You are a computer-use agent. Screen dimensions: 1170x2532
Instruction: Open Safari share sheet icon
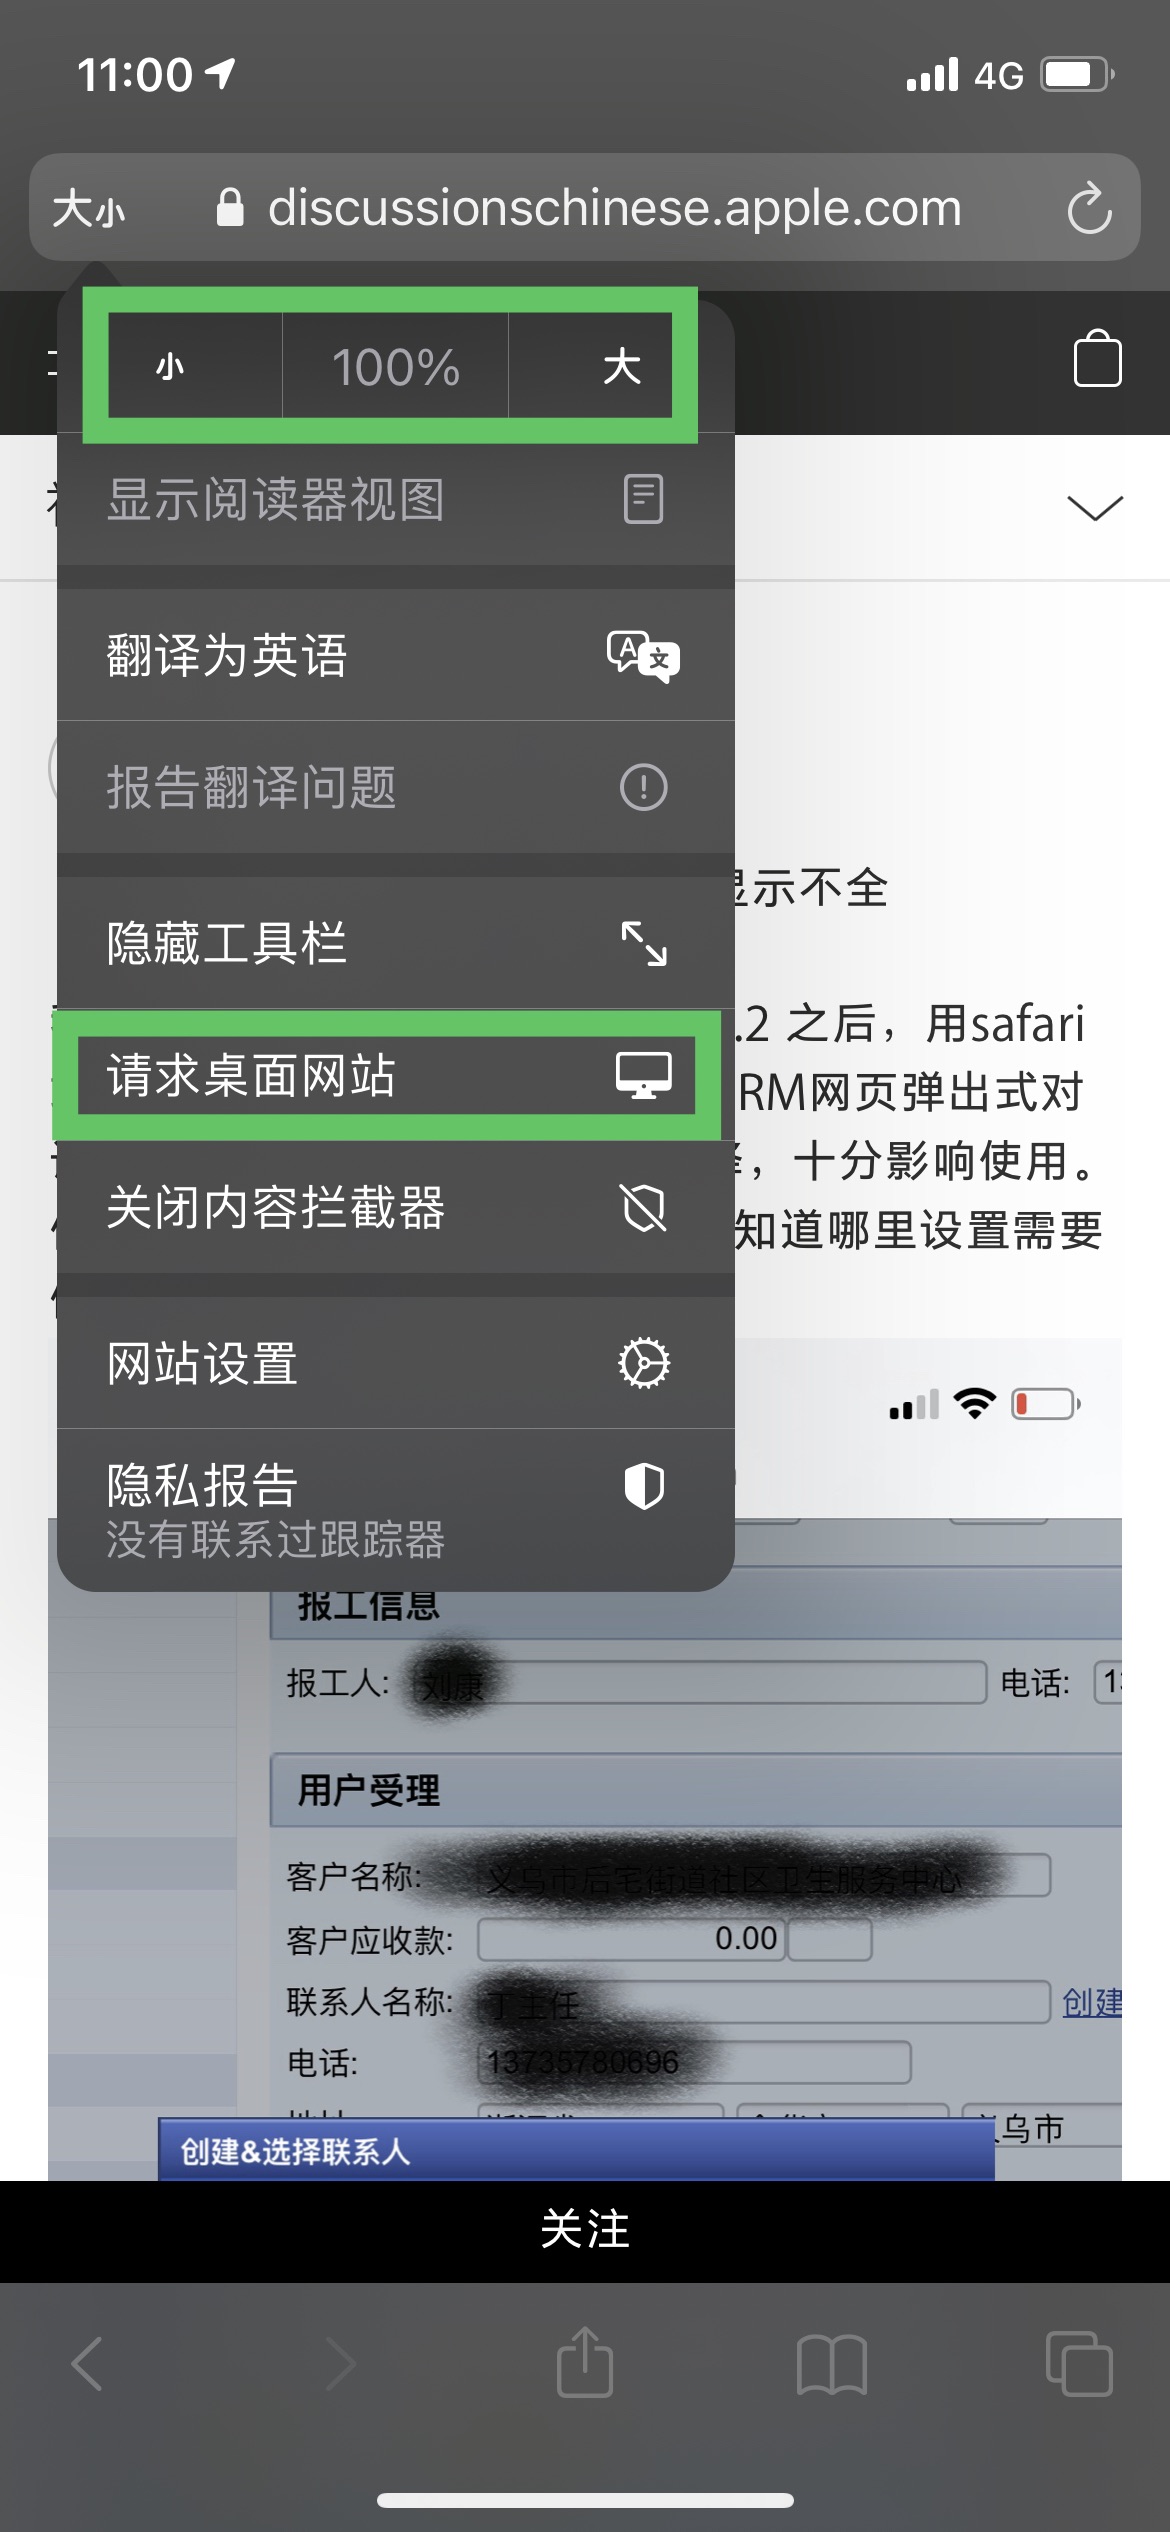(585, 2363)
